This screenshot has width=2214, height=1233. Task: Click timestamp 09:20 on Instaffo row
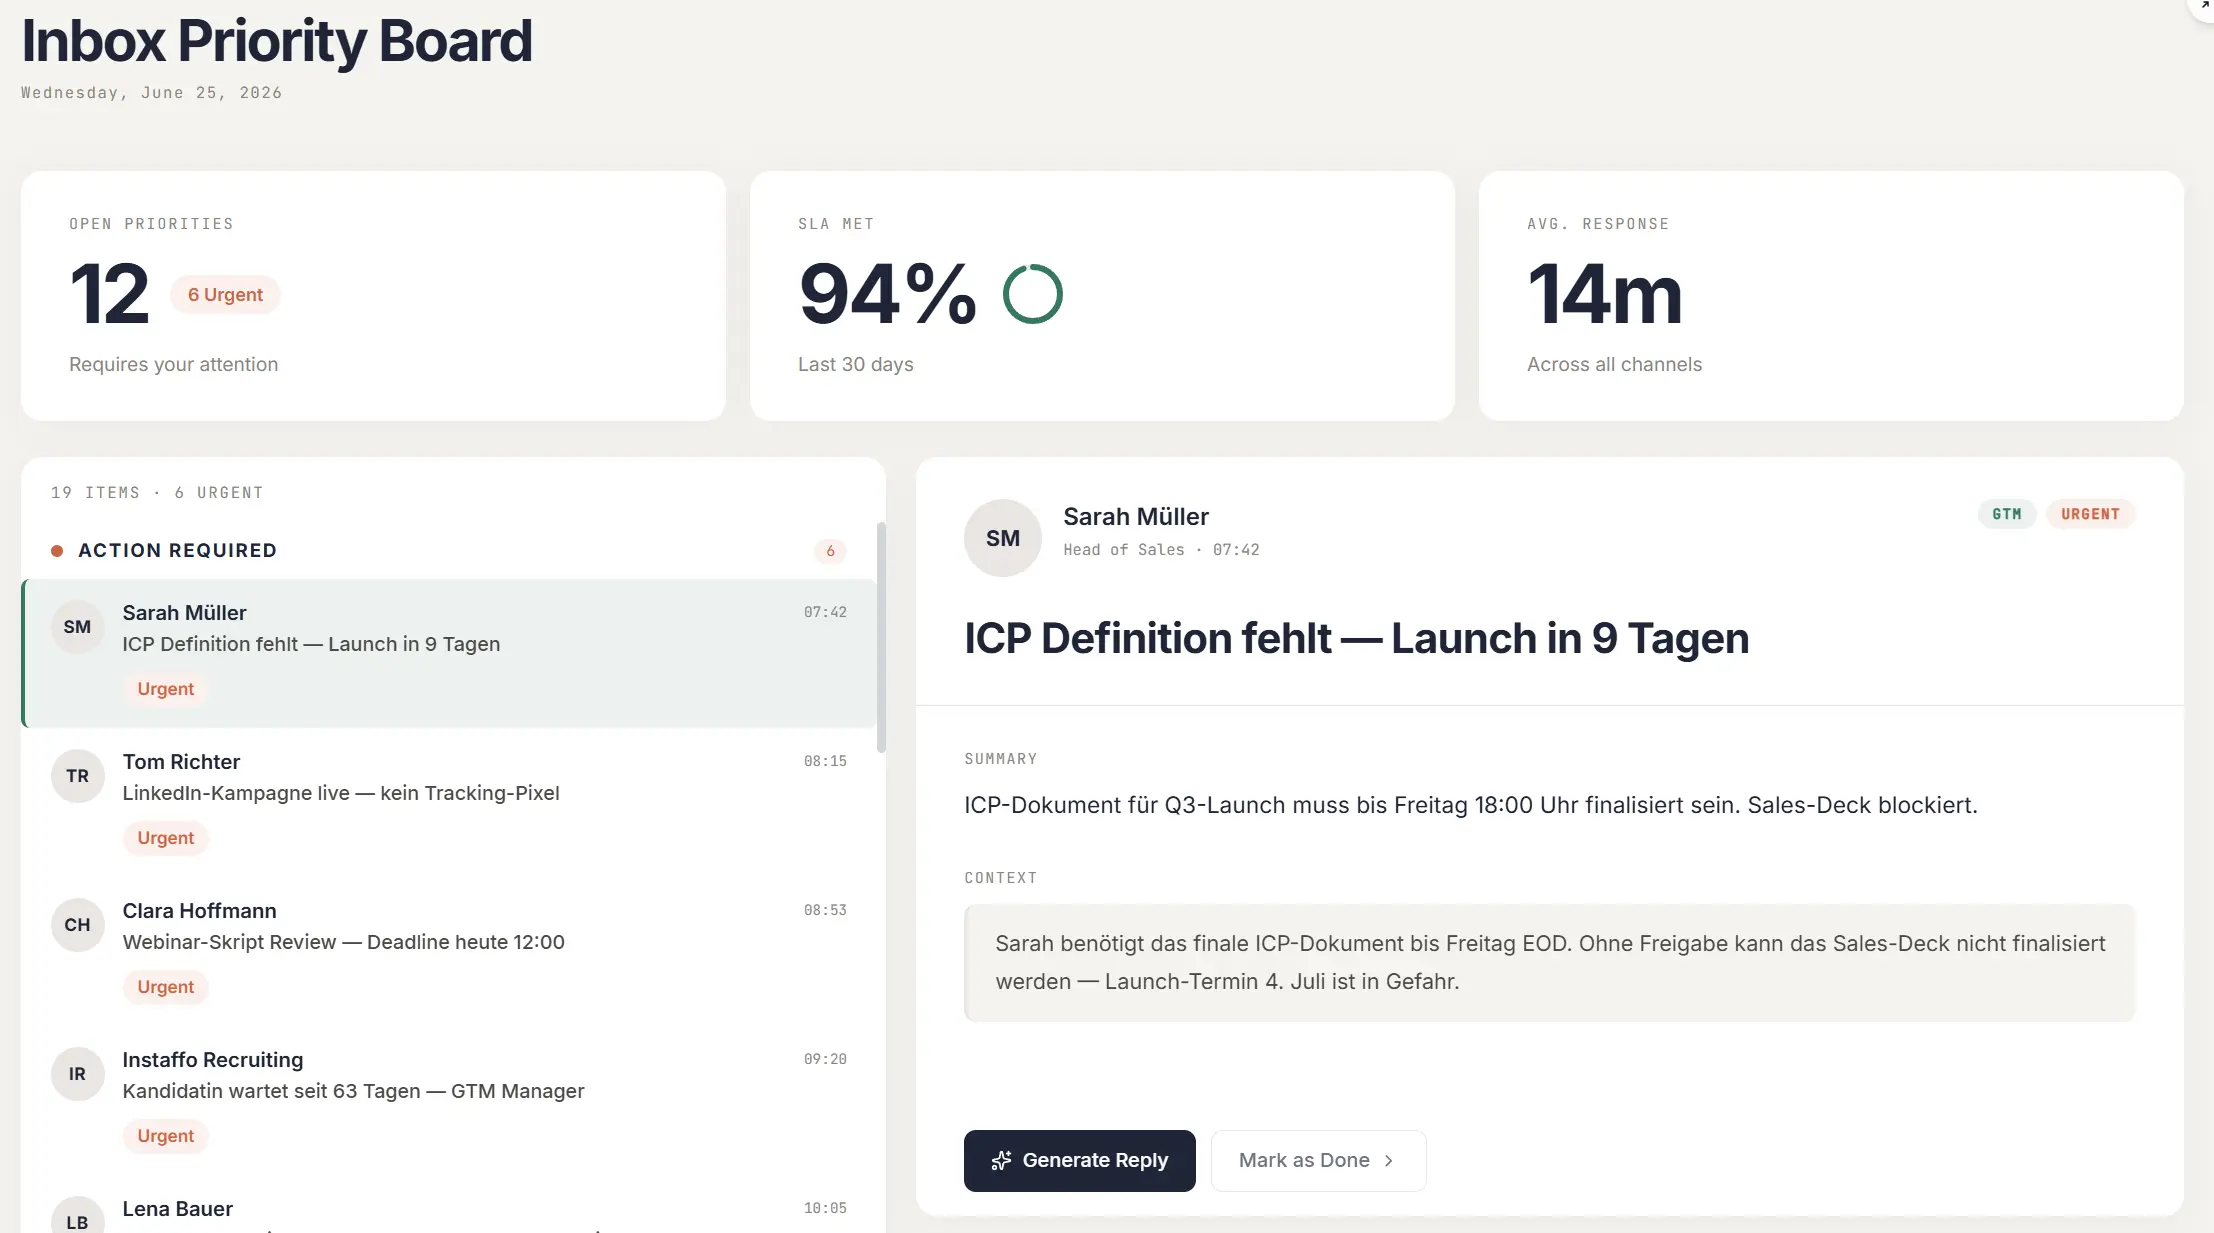tap(825, 1059)
